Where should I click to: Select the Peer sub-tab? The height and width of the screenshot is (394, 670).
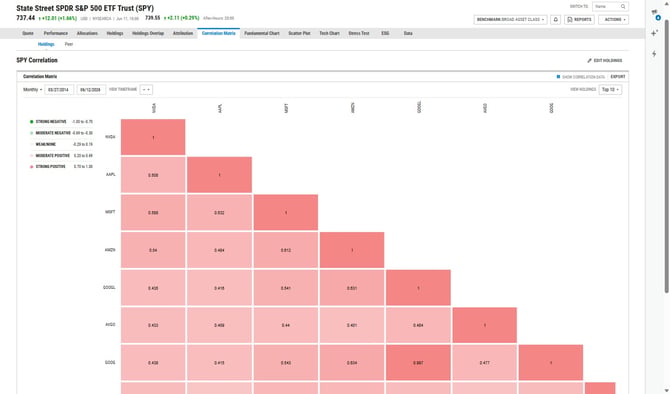point(69,44)
